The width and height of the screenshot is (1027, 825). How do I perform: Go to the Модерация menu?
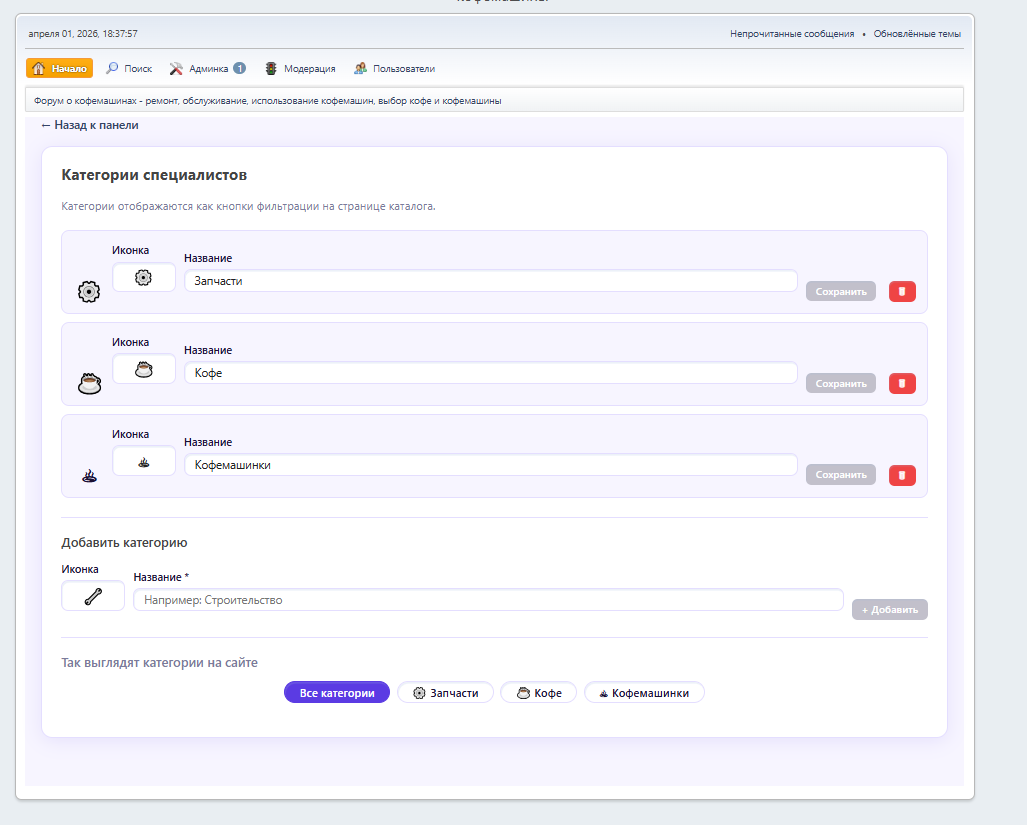(300, 69)
